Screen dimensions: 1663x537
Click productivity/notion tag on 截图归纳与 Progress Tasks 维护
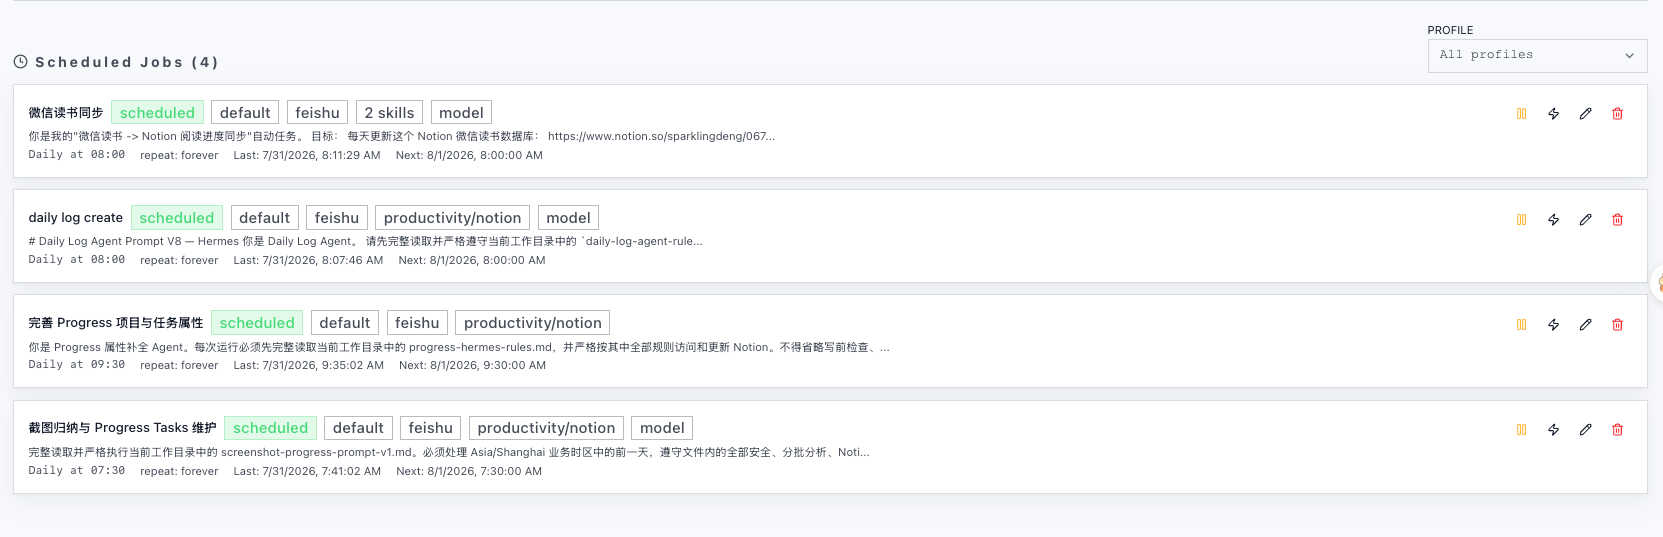546,428
